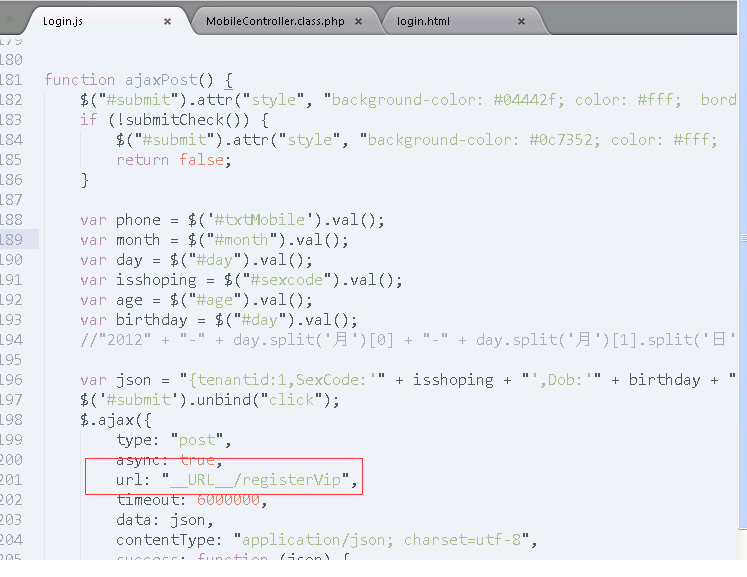
Task: Click the 'return false;' statement
Action: click(173, 160)
